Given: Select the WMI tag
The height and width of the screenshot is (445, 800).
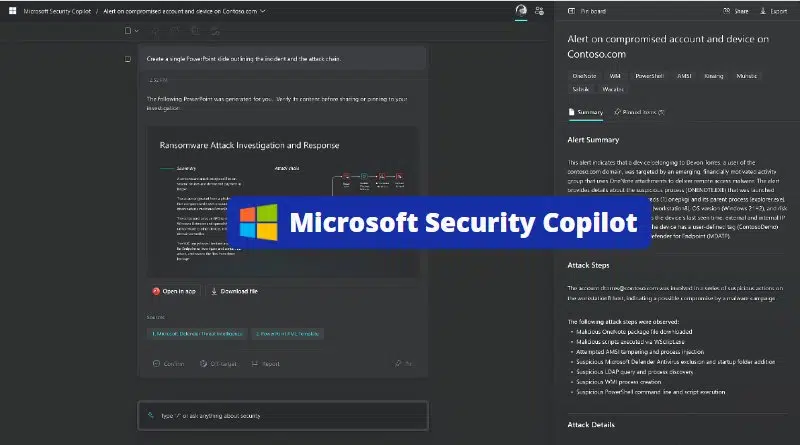Looking at the screenshot, I should tap(615, 76).
